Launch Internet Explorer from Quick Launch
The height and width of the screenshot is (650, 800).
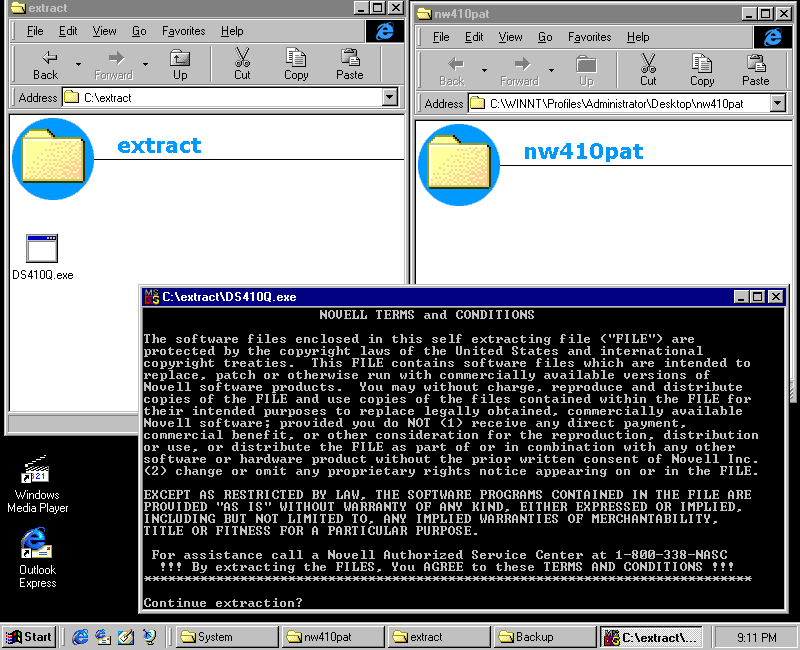pyautogui.click(x=80, y=637)
